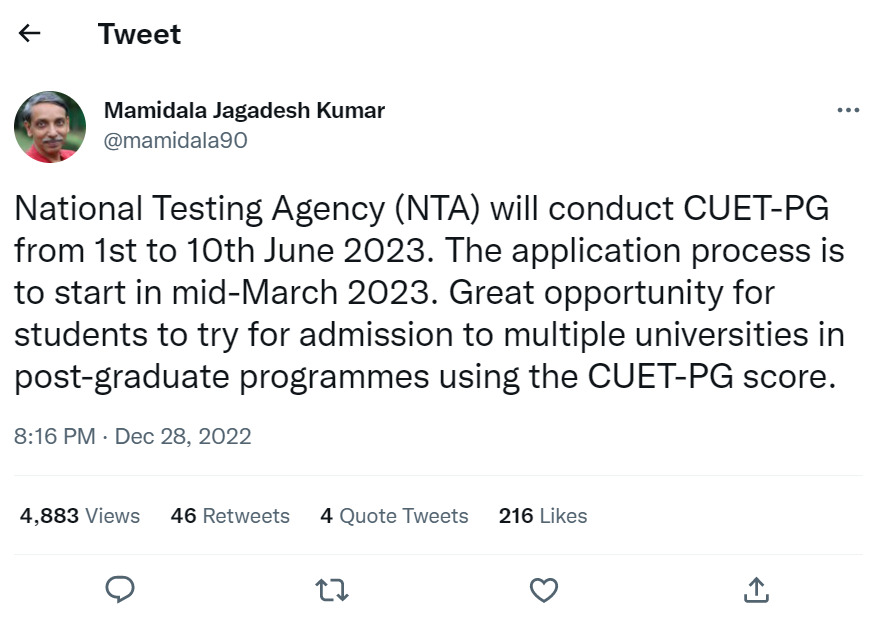Image resolution: width=883 pixels, height=619 pixels.
Task: Click the 8:16 PM timestamp
Action: [55, 436]
